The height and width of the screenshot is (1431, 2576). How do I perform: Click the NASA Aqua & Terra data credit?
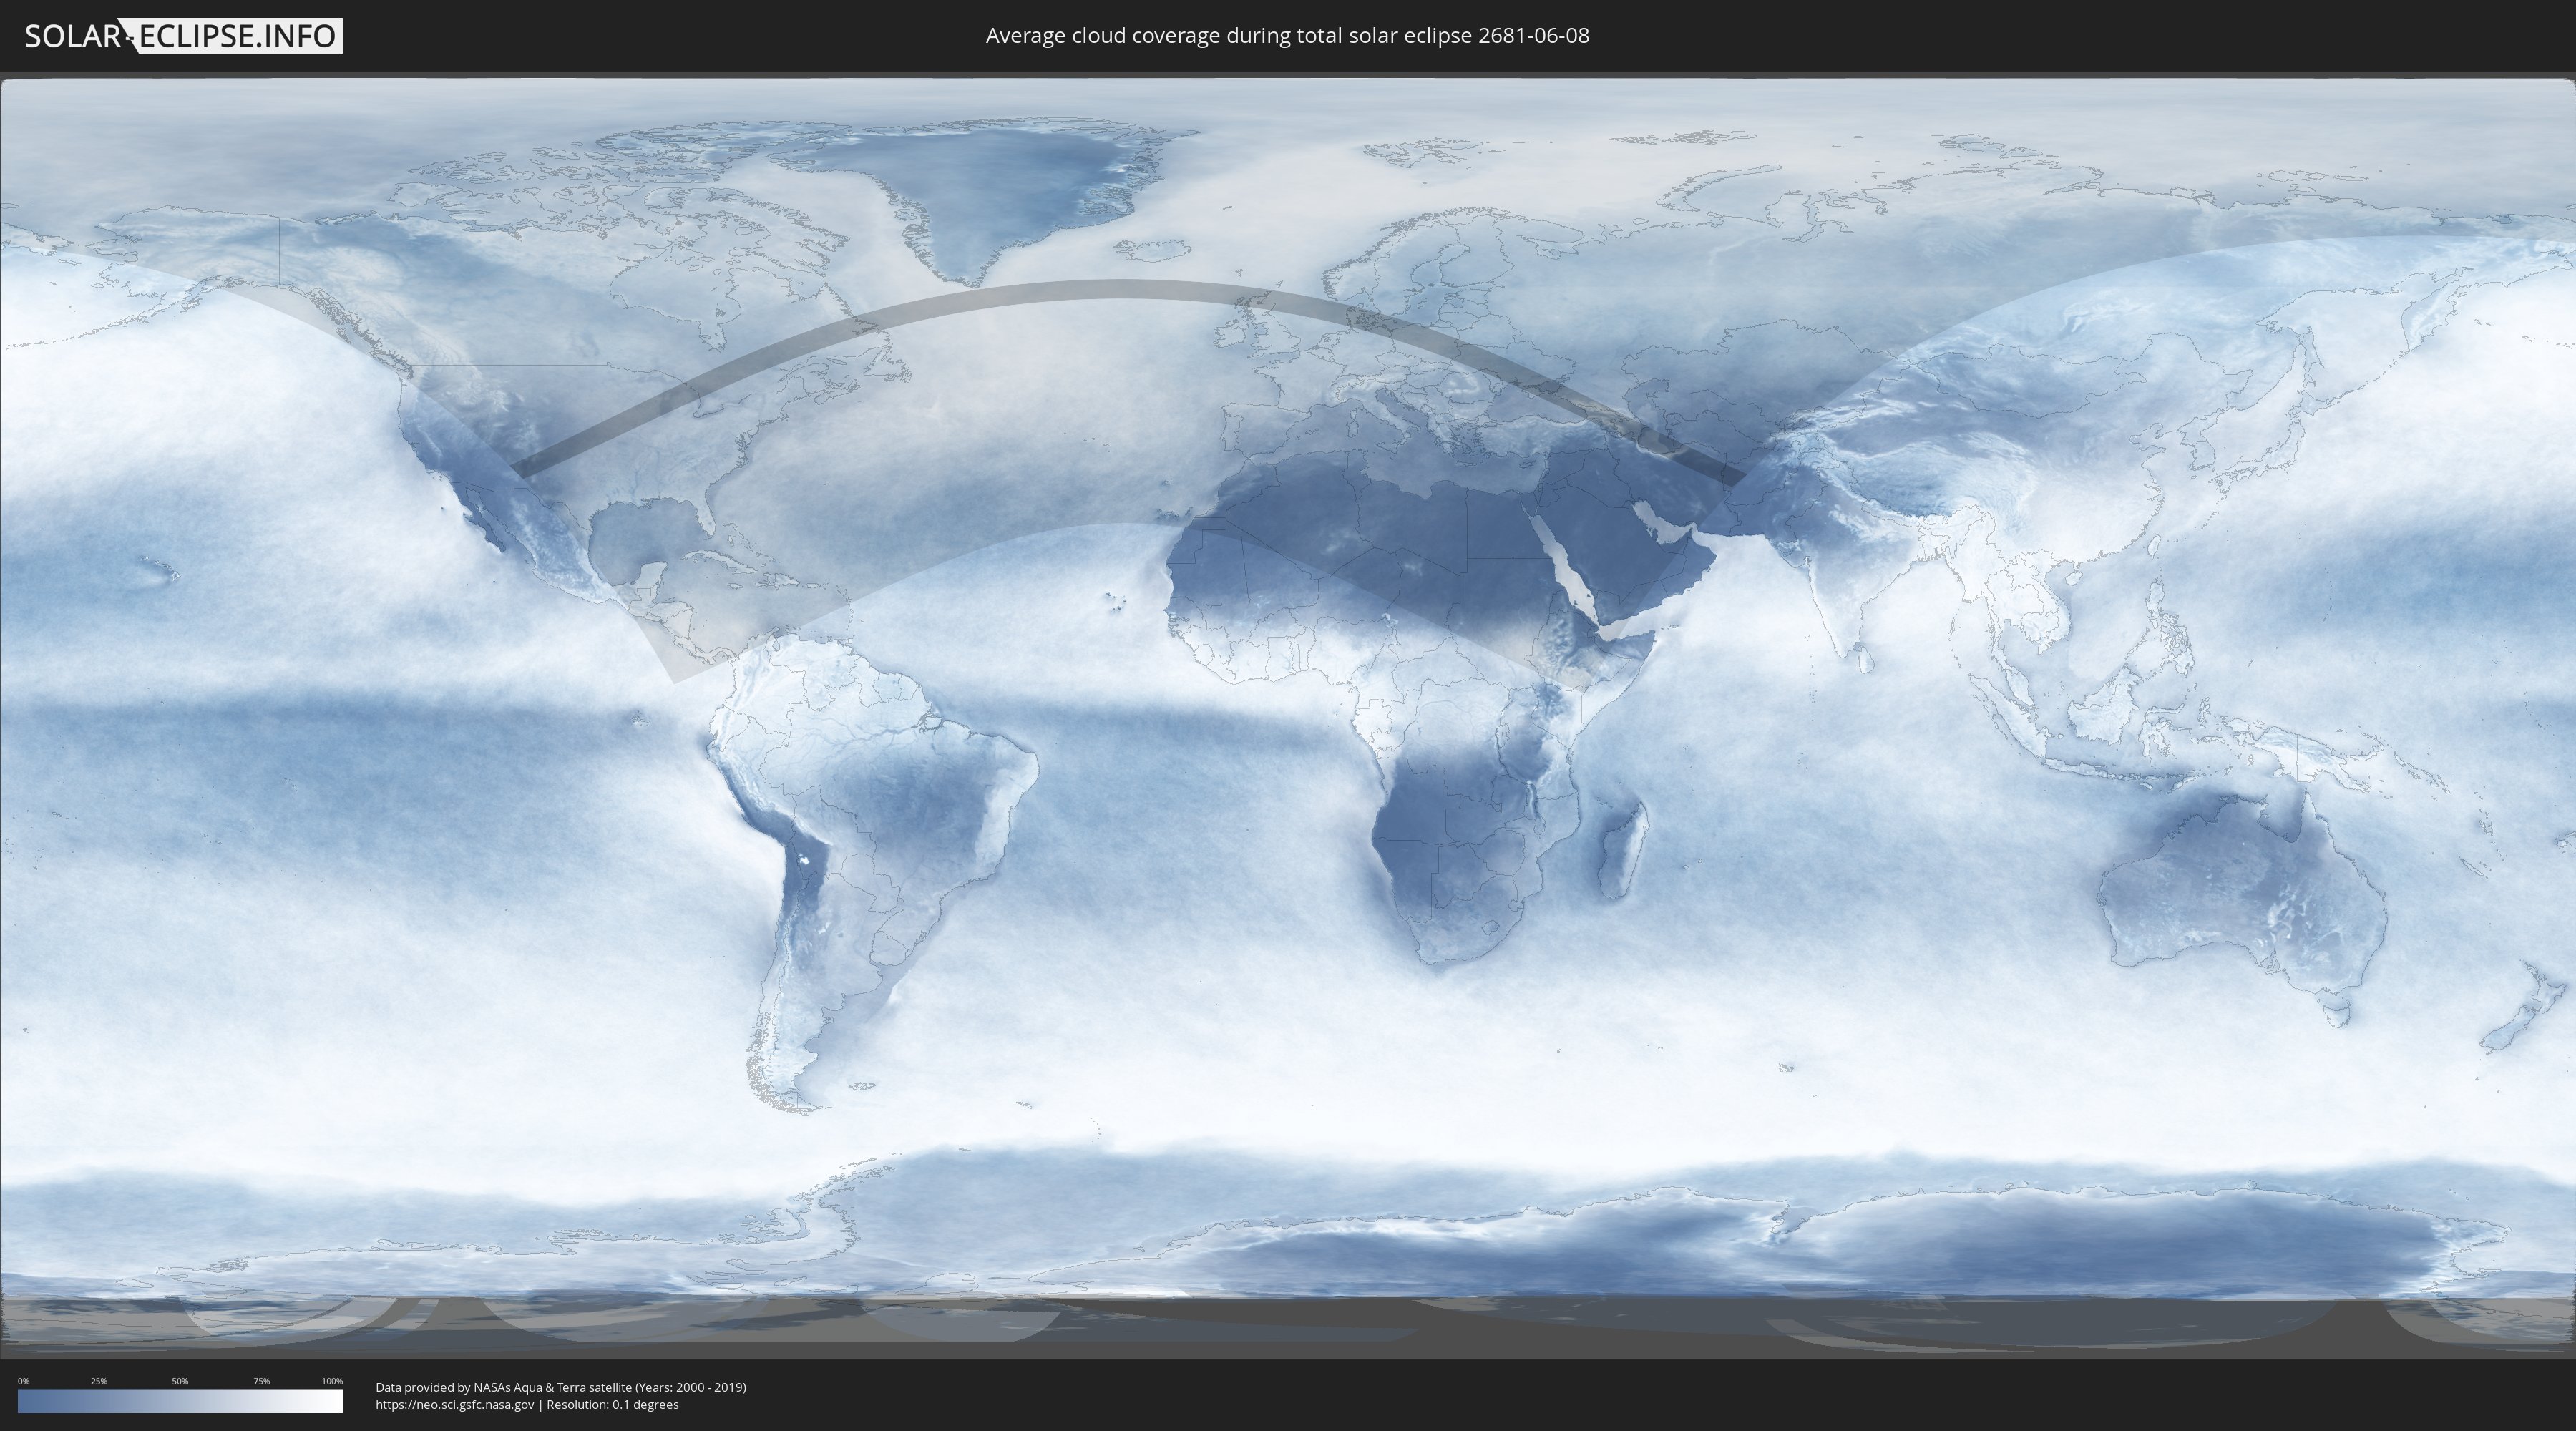pyautogui.click(x=561, y=1387)
